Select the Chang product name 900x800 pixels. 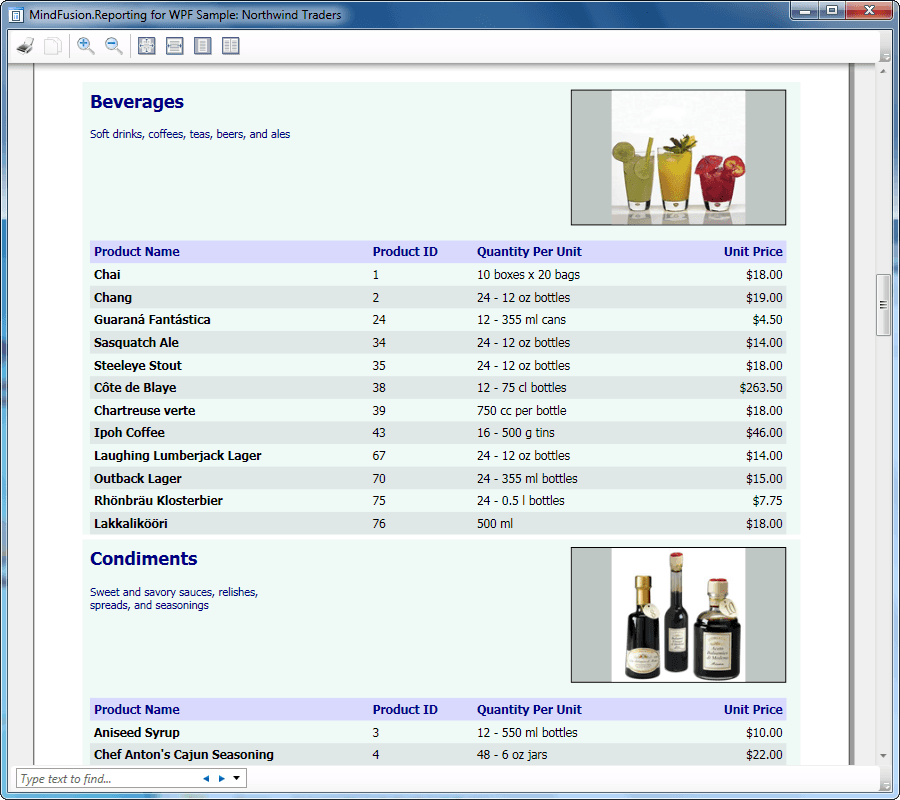tap(113, 298)
